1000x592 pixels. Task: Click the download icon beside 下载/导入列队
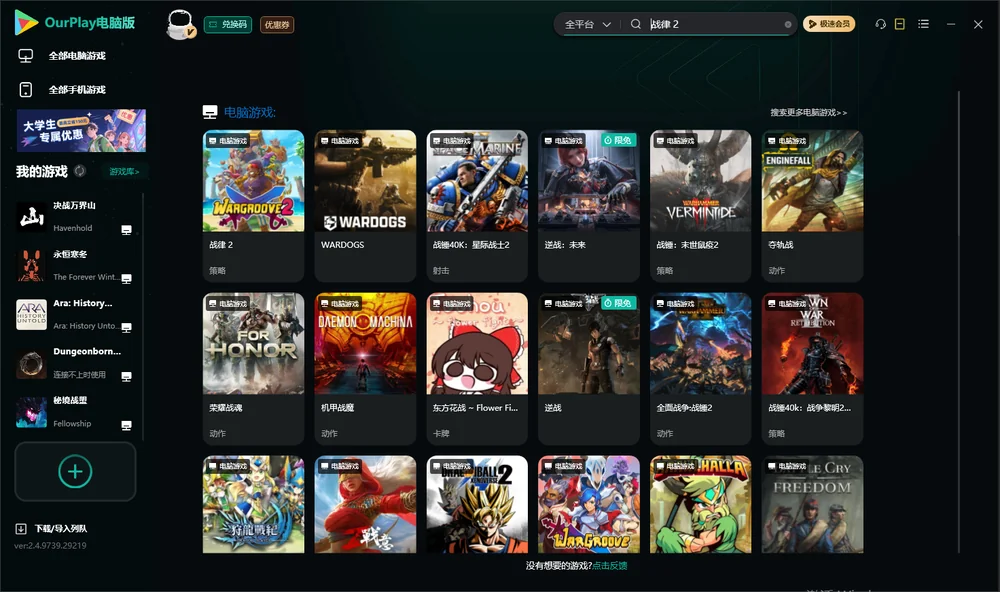click(21, 528)
